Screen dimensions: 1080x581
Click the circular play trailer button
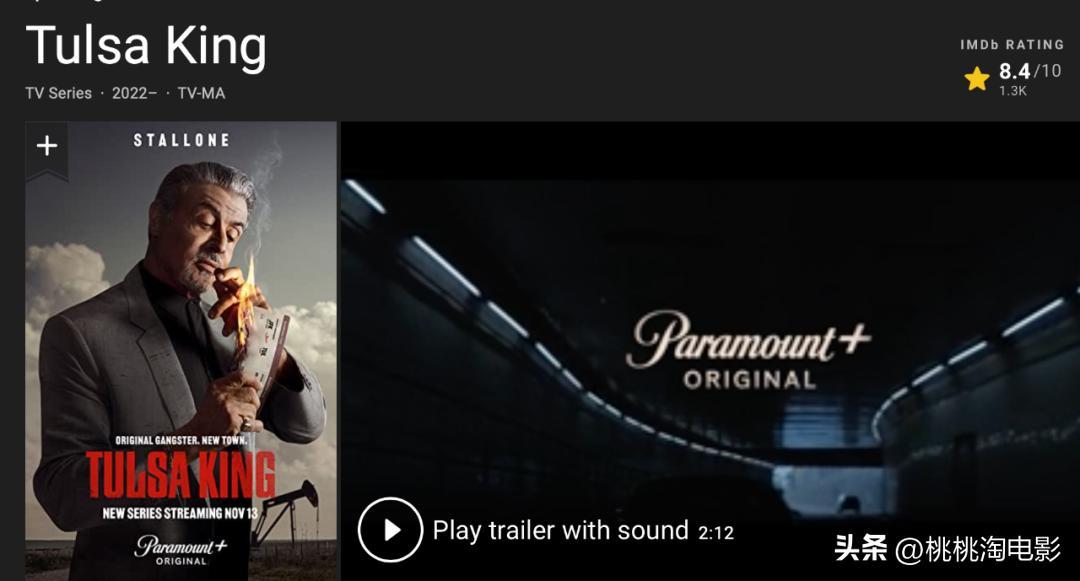coord(391,530)
